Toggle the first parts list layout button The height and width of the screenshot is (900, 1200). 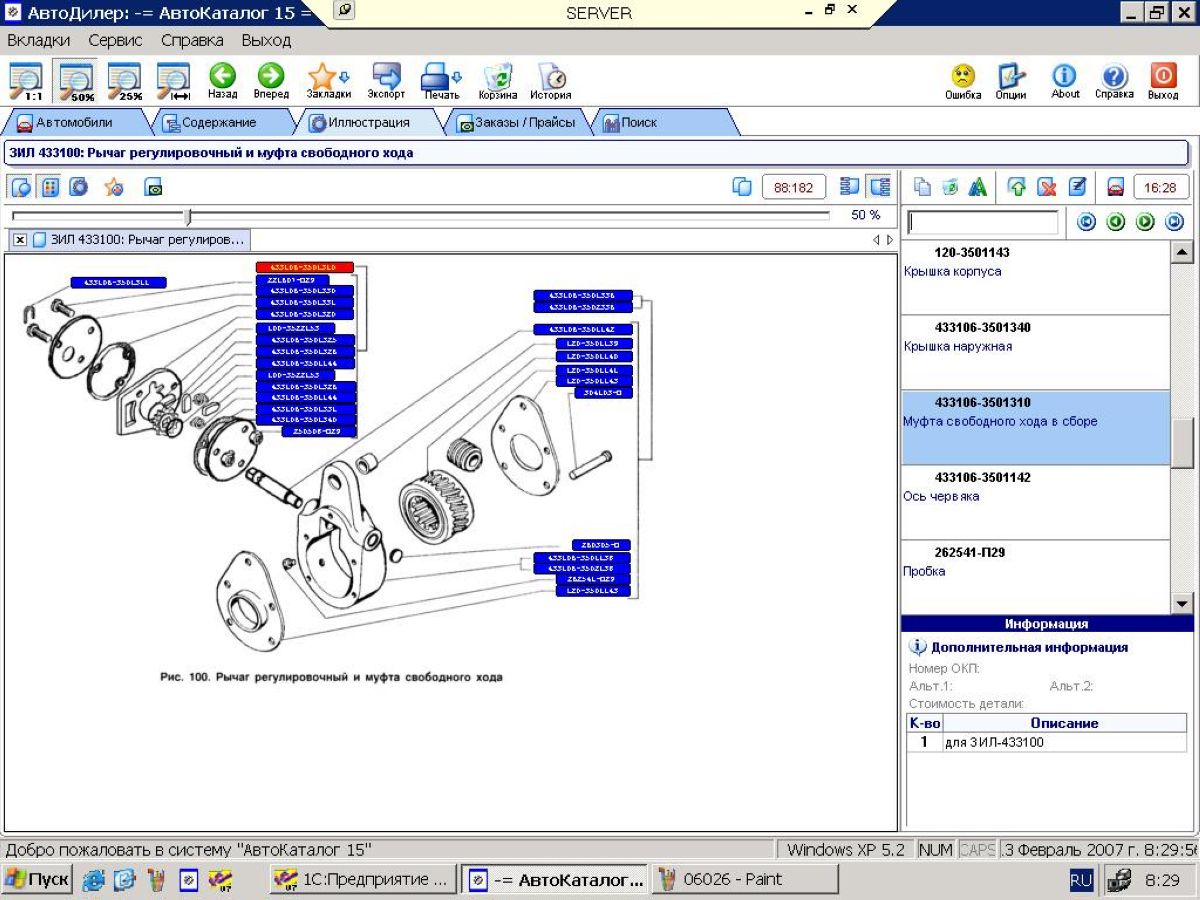850,187
